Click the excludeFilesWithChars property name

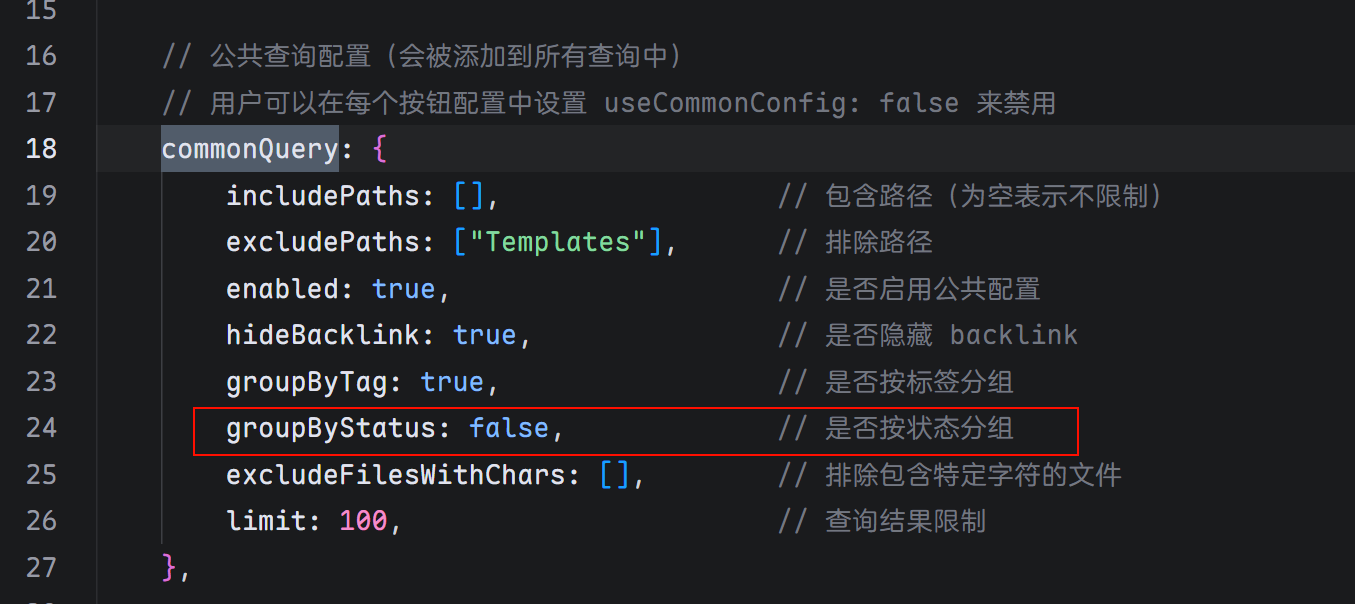(x=396, y=474)
